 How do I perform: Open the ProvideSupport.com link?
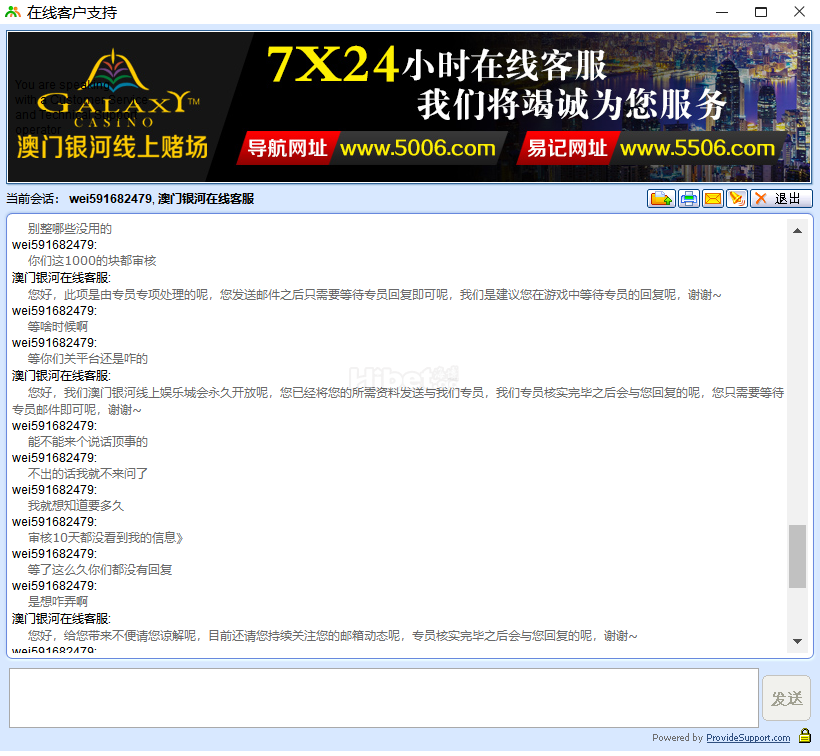[x=748, y=738]
